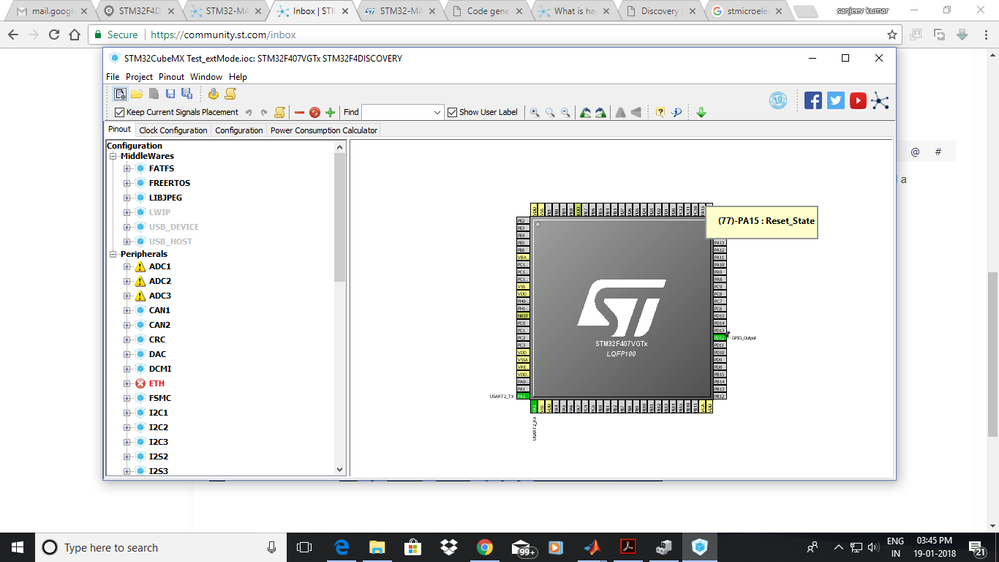Select CRC in the peripherals tree
Viewport: 999px width, 562px height.
click(x=157, y=340)
